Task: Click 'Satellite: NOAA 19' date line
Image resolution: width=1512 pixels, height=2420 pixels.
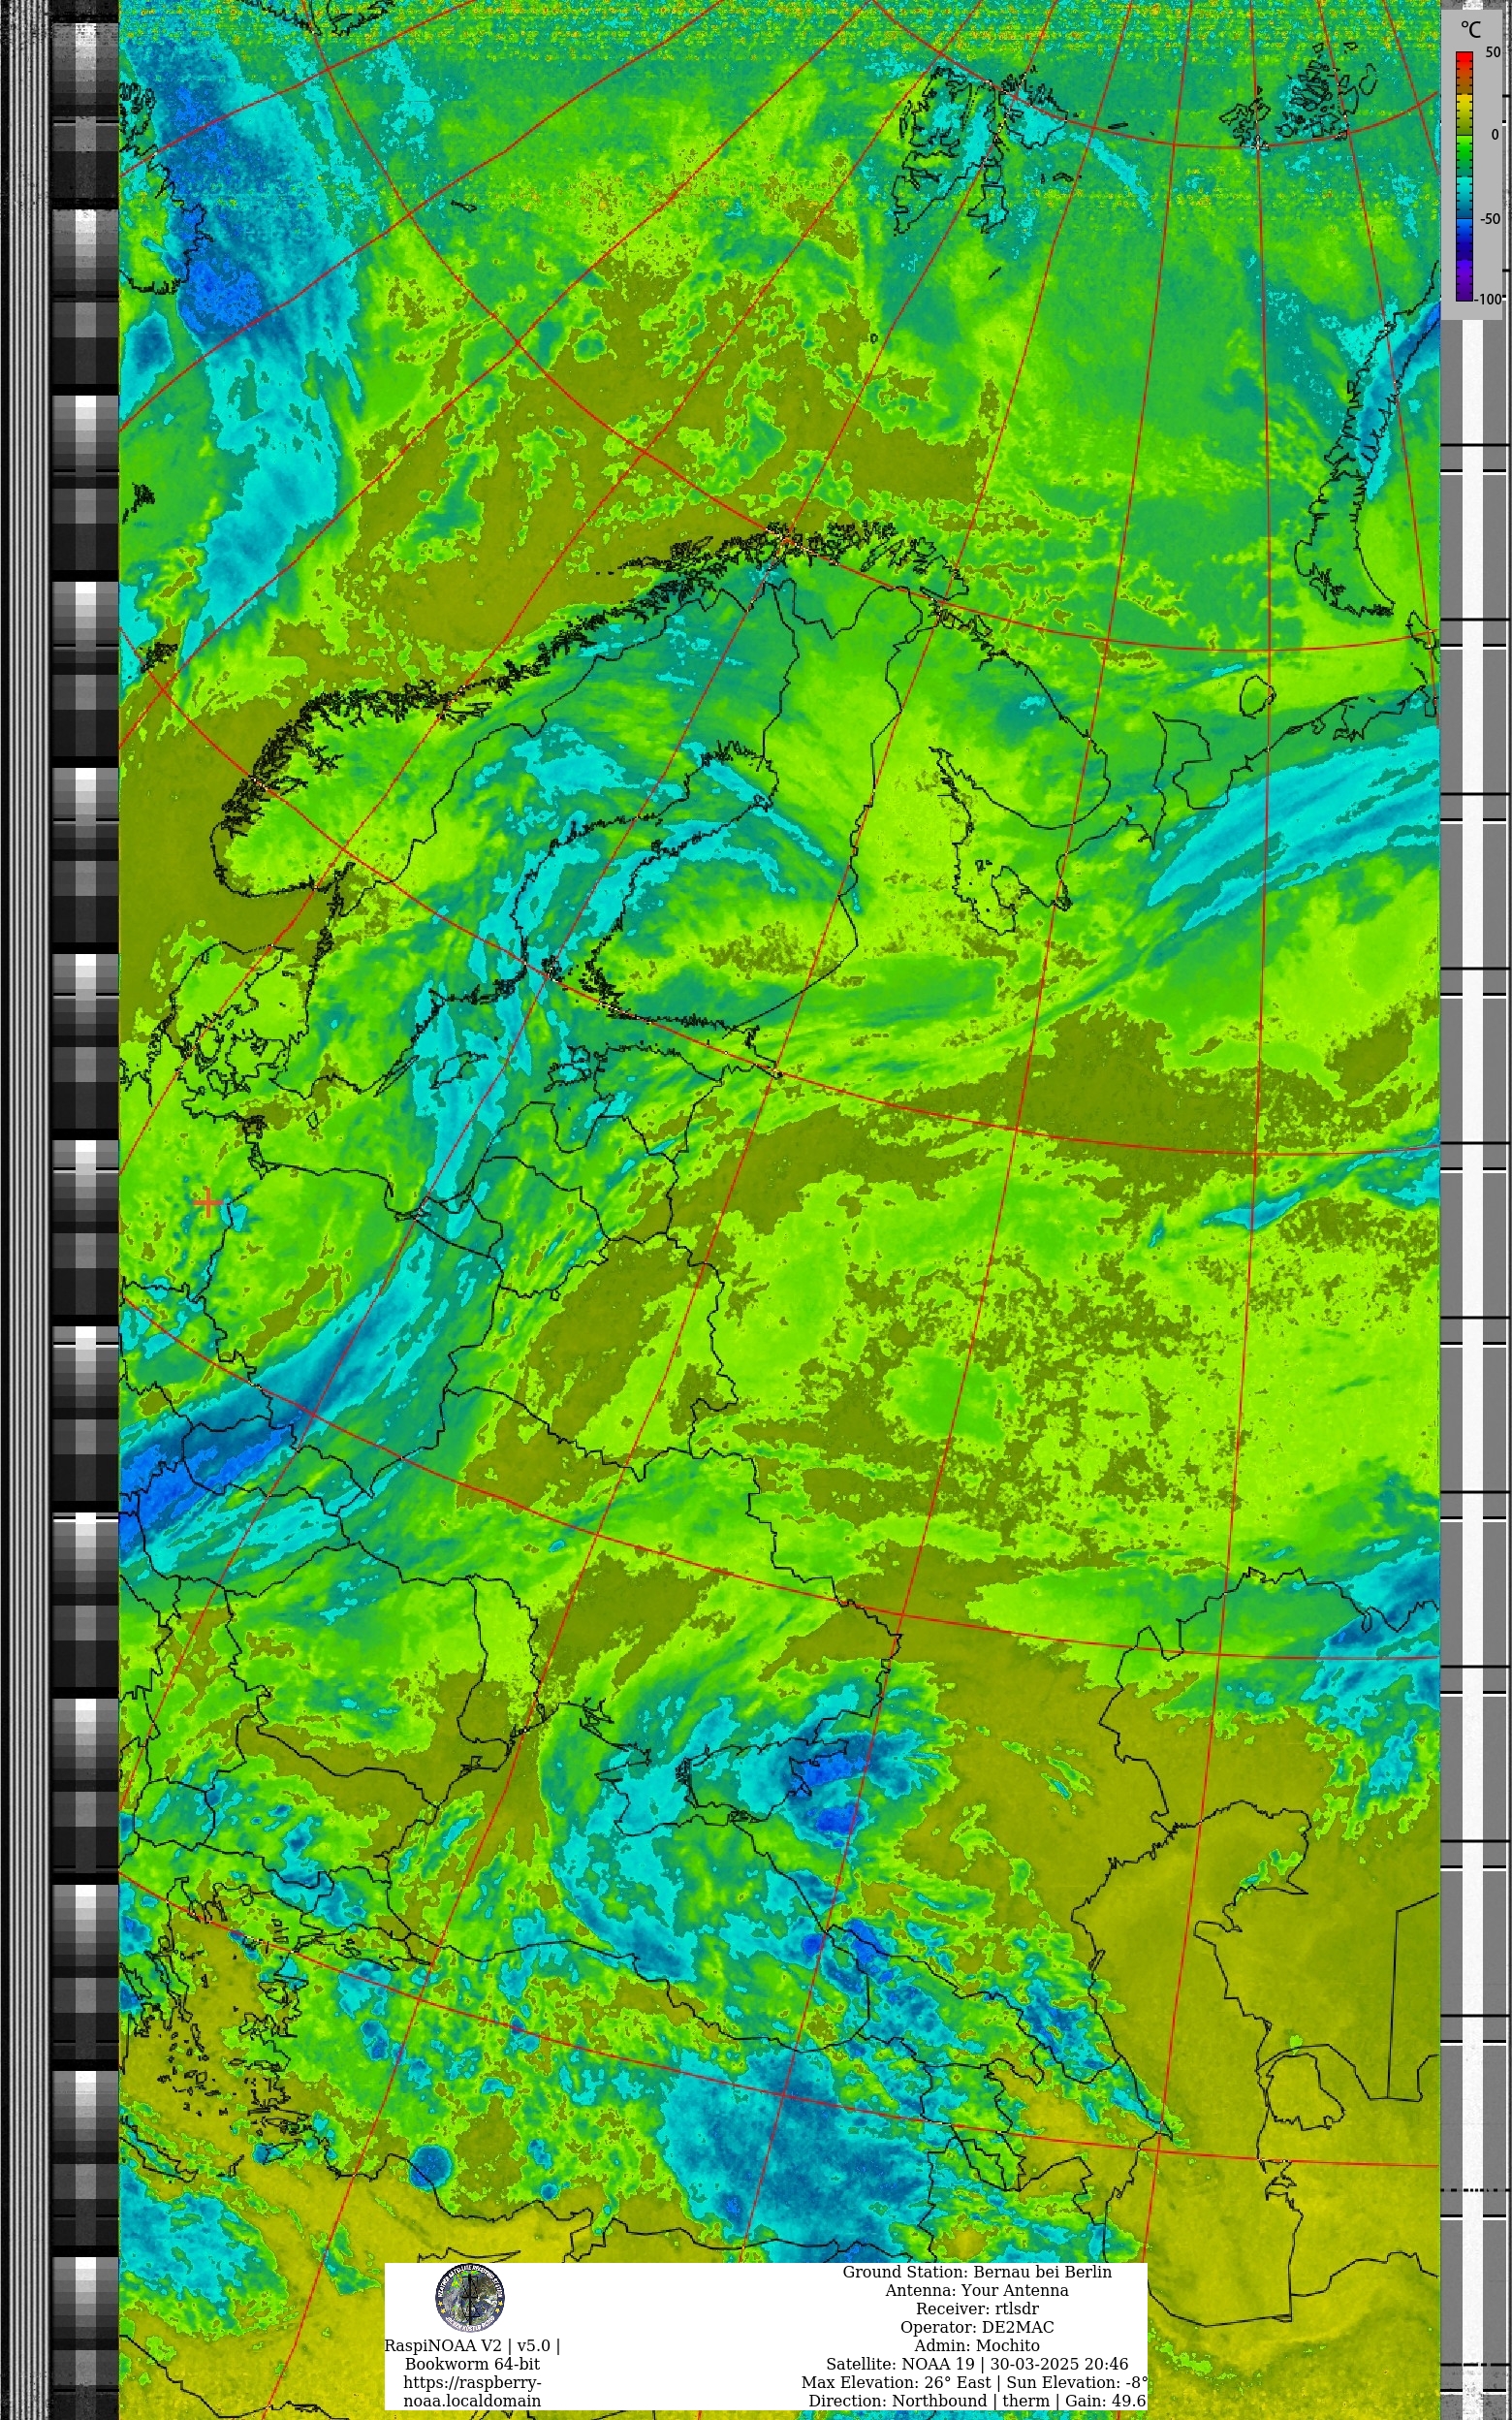Action: [x=977, y=2364]
